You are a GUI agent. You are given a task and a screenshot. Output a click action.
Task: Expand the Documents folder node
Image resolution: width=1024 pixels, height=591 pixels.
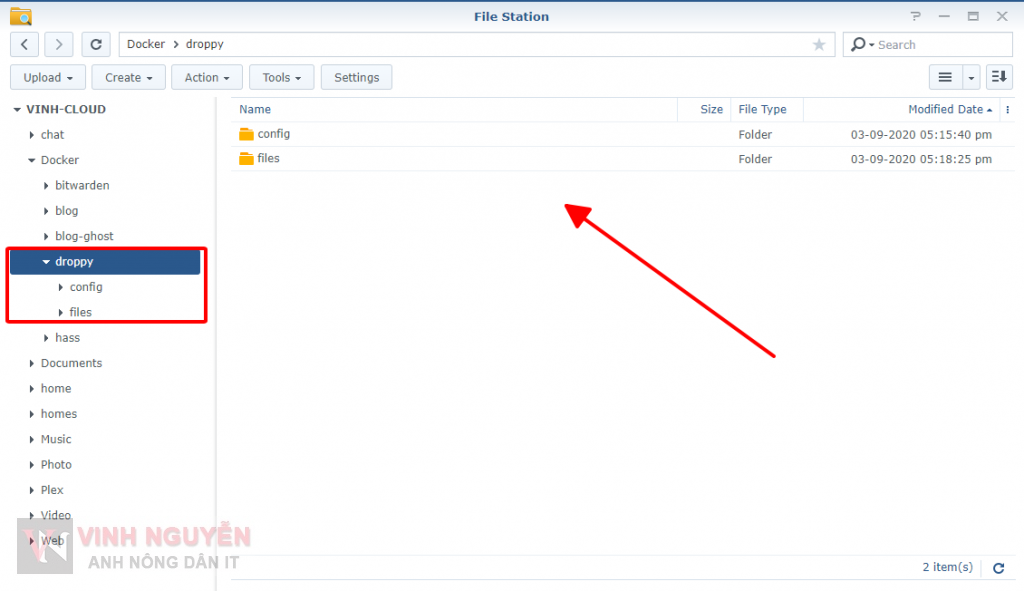coord(31,364)
